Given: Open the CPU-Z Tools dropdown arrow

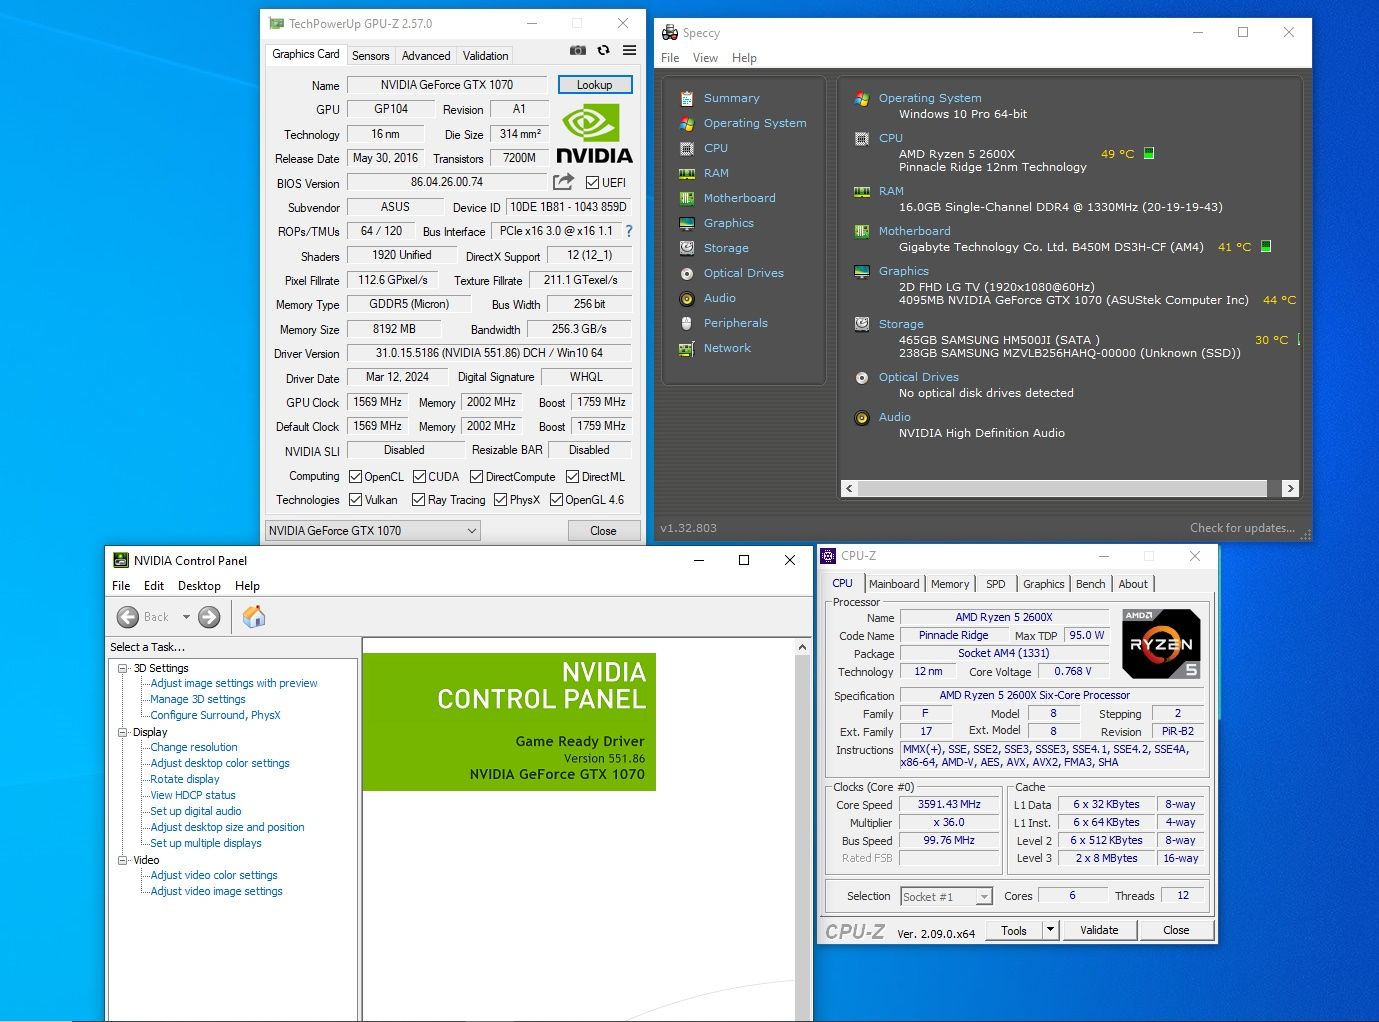Looking at the screenshot, I should pyautogui.click(x=1050, y=930).
